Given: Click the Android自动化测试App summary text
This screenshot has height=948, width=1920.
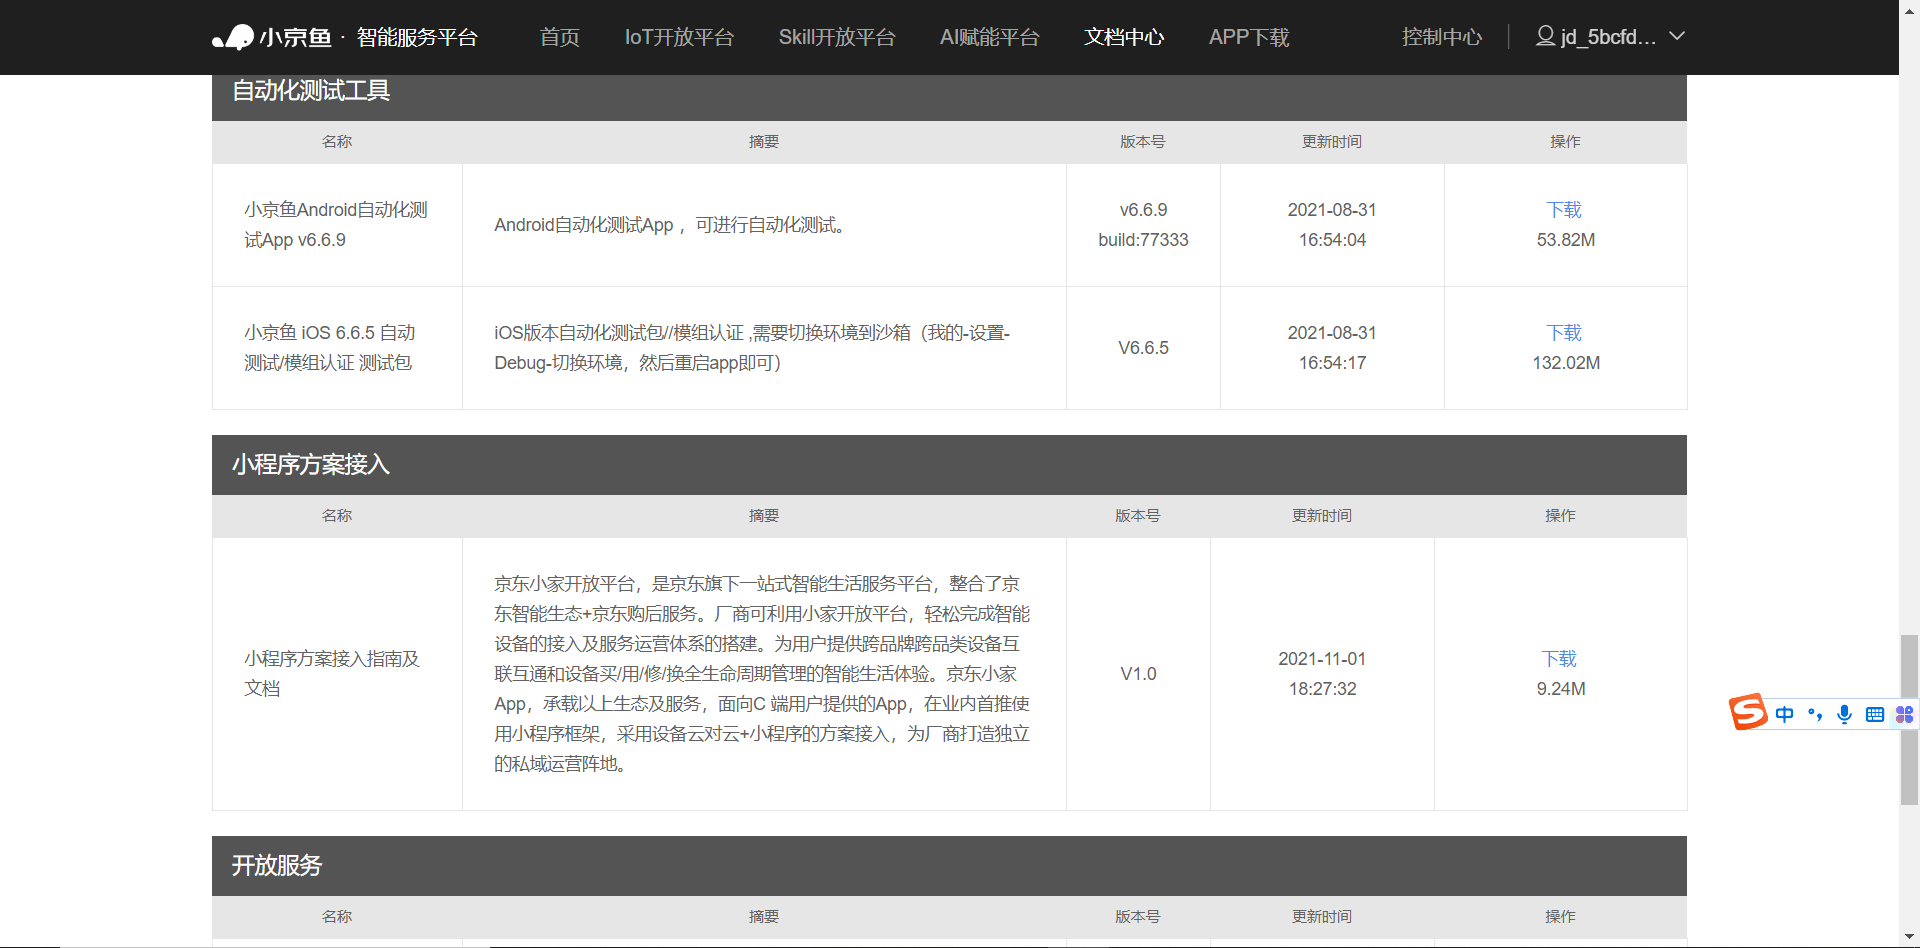Looking at the screenshot, I should click(672, 225).
